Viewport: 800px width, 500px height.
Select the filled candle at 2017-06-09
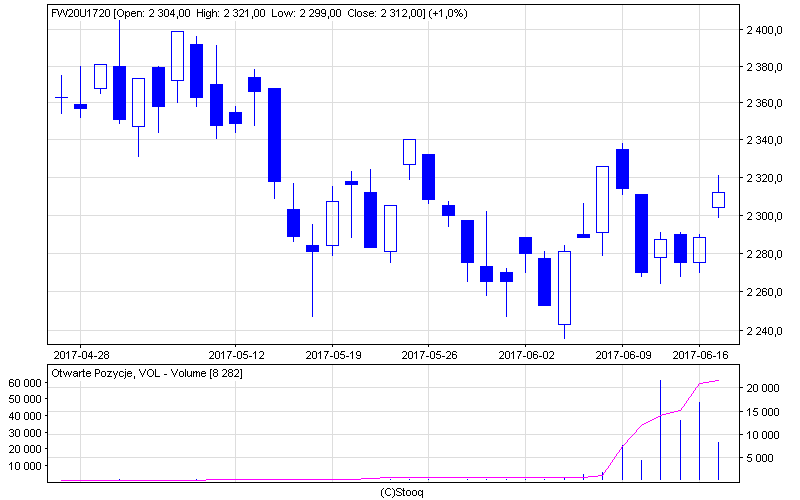[x=622, y=169]
